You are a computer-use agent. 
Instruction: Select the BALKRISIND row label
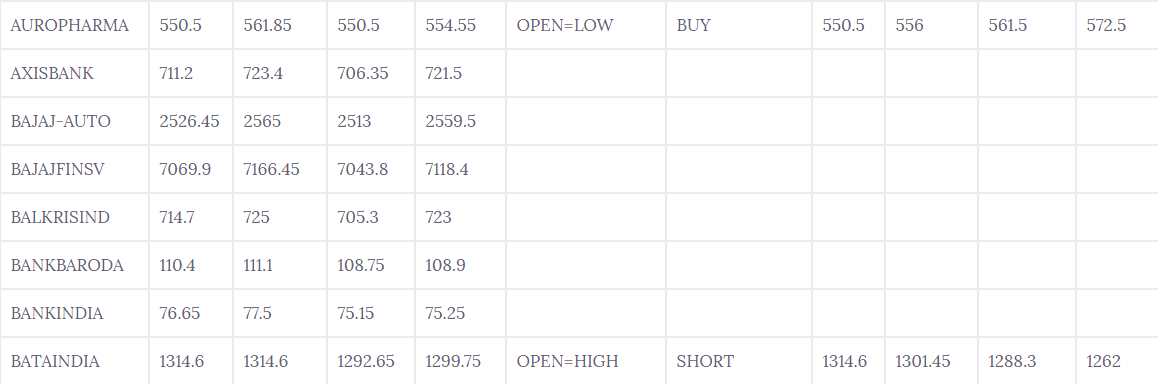75,217
